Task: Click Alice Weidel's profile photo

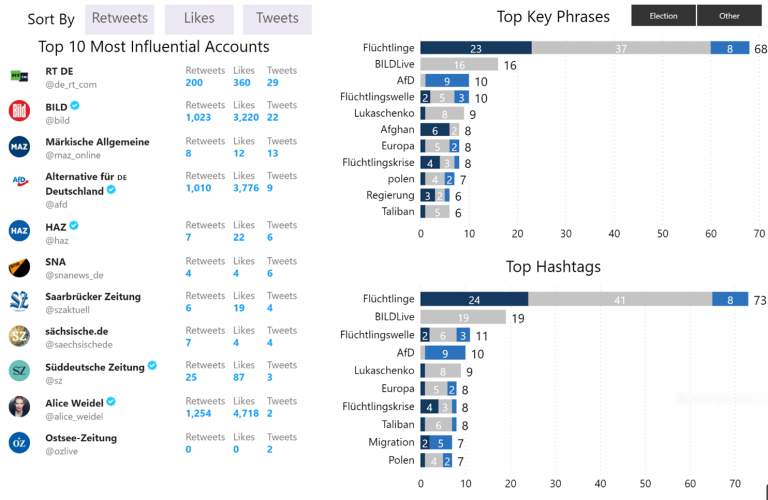Action: pyautogui.click(x=19, y=406)
